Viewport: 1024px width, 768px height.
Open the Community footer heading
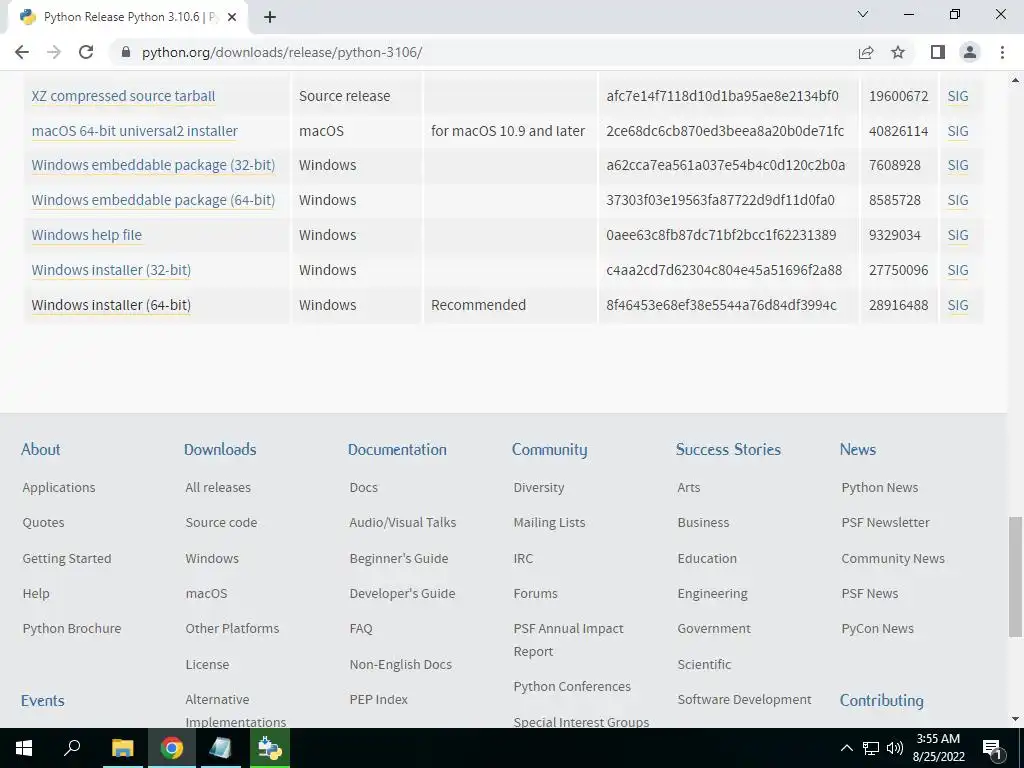(549, 450)
